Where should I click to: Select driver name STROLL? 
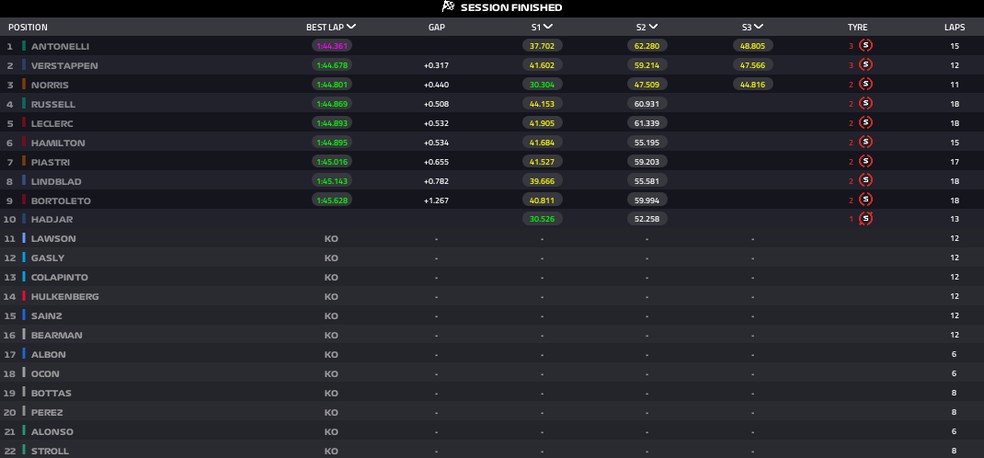coord(50,451)
